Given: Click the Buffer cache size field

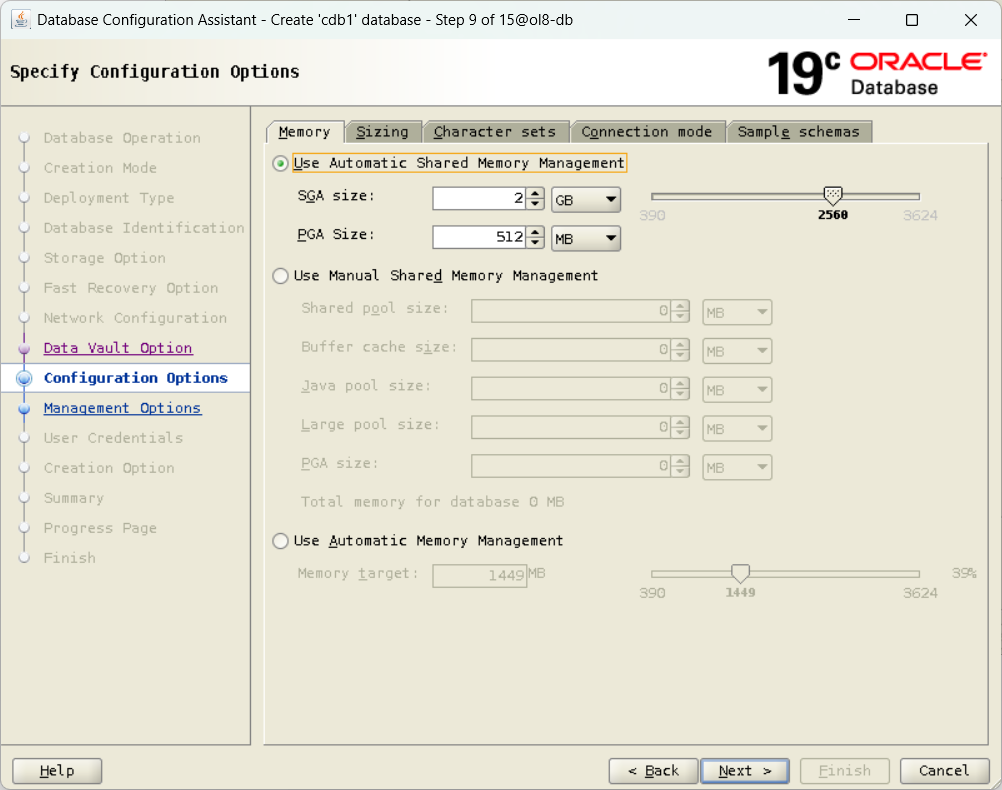Looking at the screenshot, I should click(571, 350).
